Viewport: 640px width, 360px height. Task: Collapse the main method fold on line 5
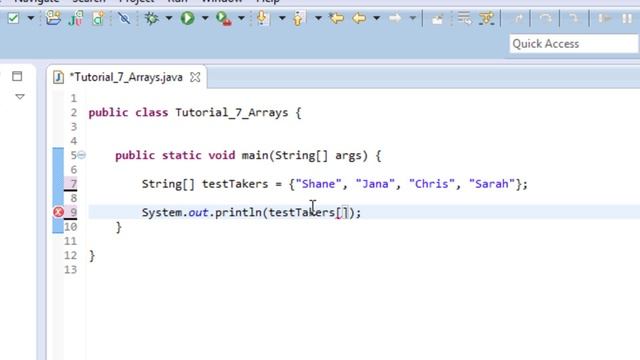(x=82, y=155)
